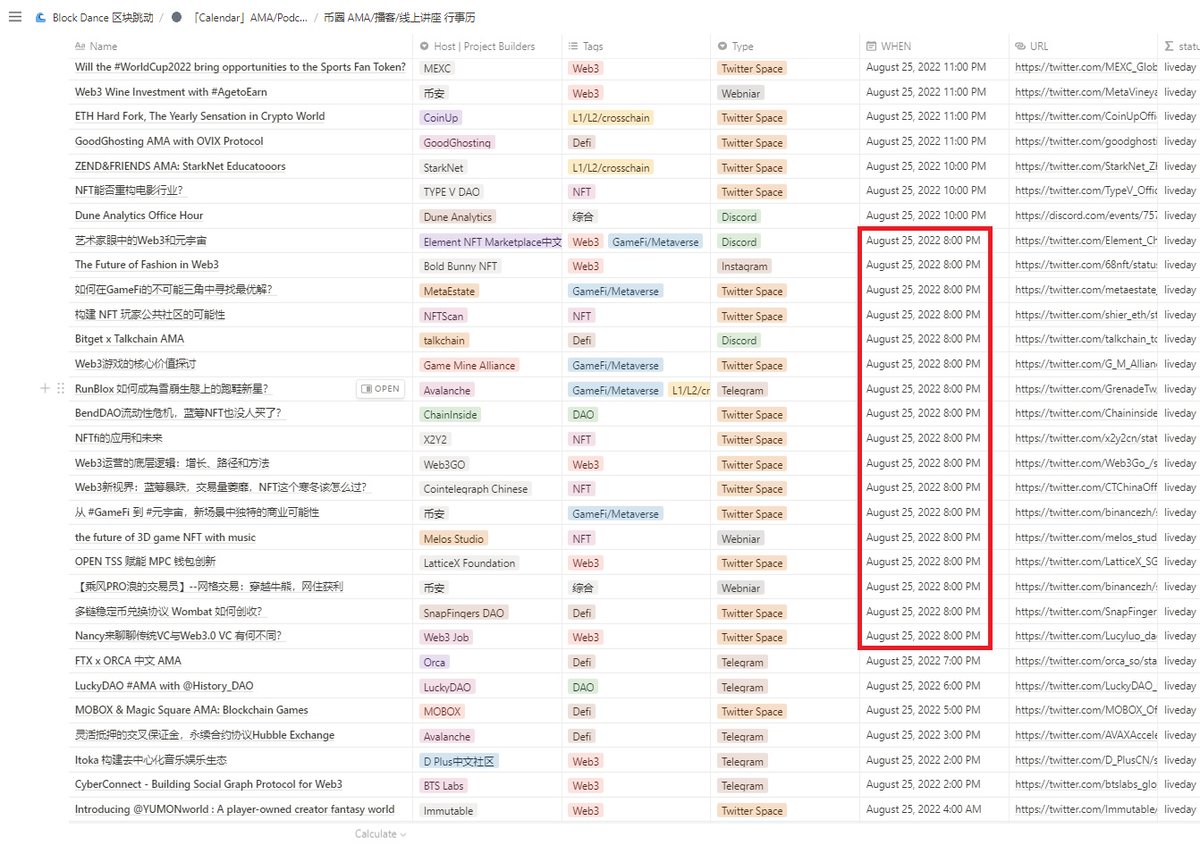Select 'Dune Analytics Office Hour' title

(139, 215)
